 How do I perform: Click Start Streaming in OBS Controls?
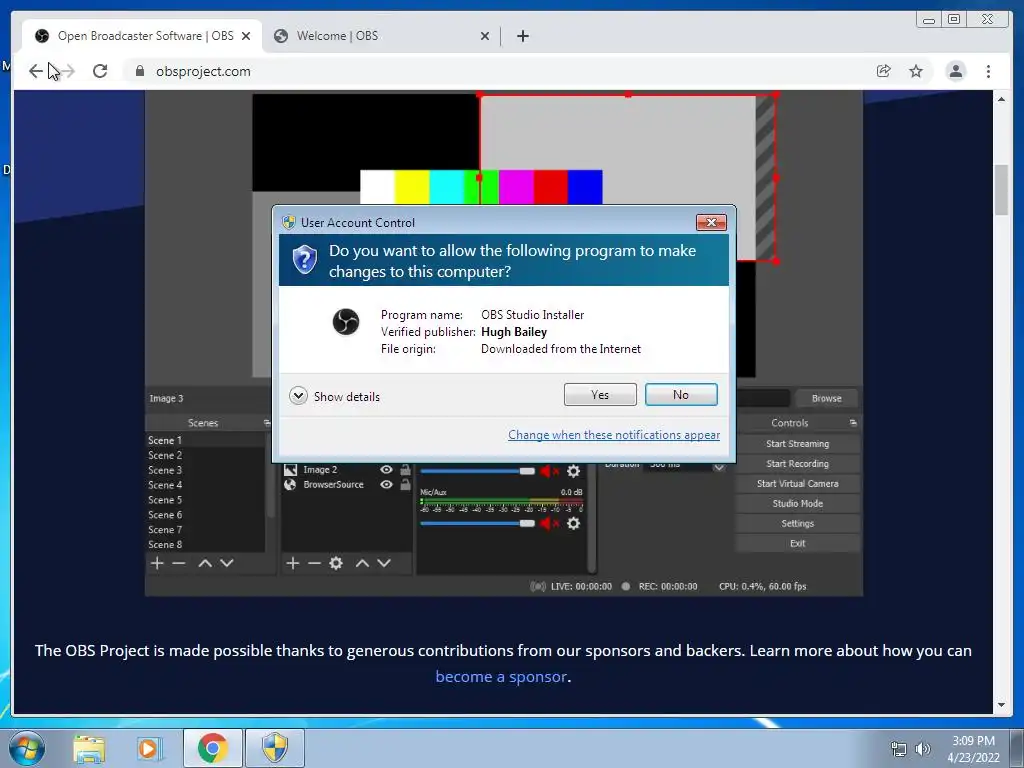[797, 444]
